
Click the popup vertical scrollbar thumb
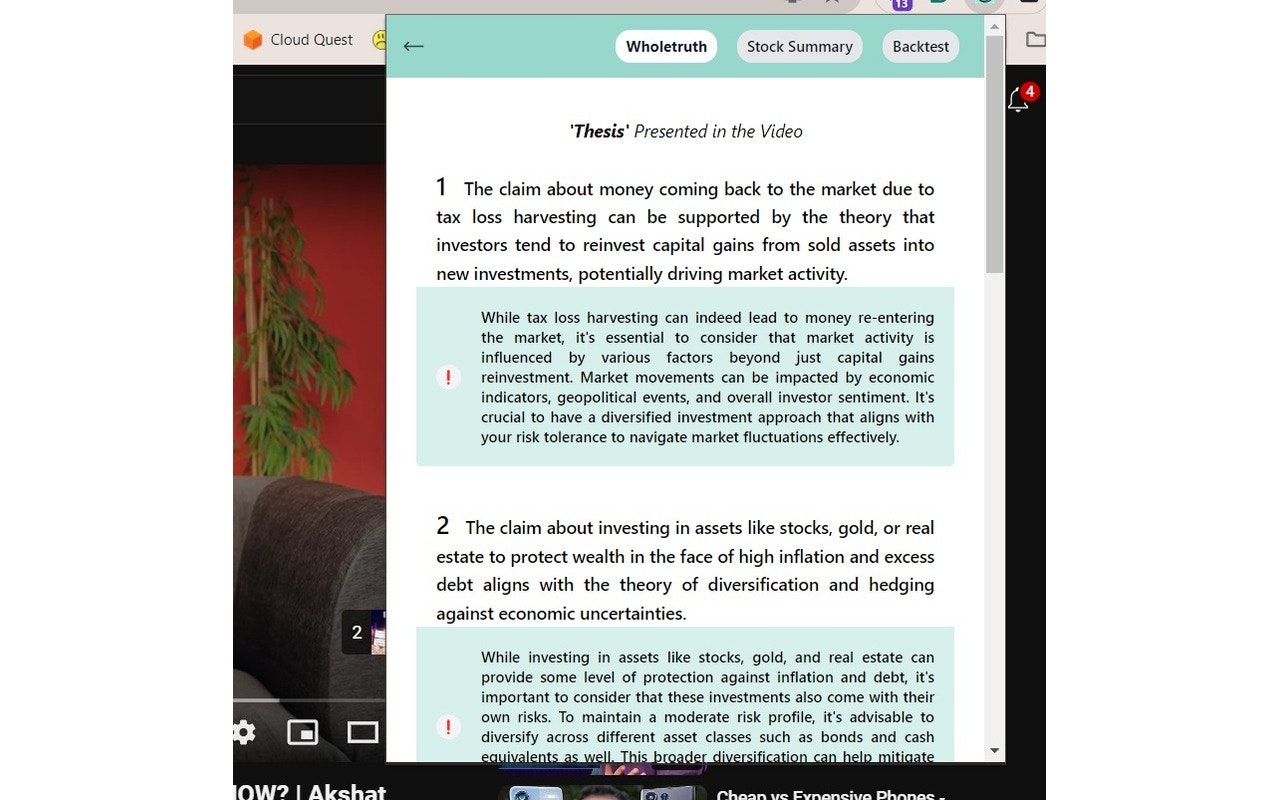click(994, 154)
